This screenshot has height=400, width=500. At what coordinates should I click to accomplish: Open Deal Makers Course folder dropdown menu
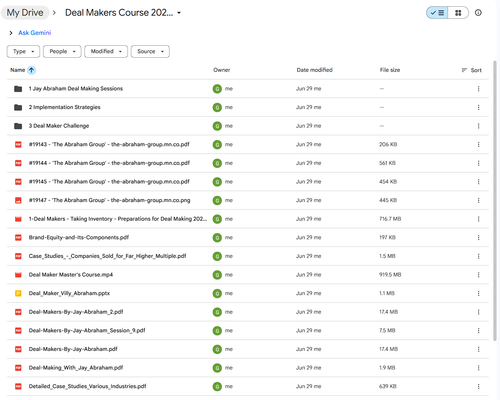(179, 13)
